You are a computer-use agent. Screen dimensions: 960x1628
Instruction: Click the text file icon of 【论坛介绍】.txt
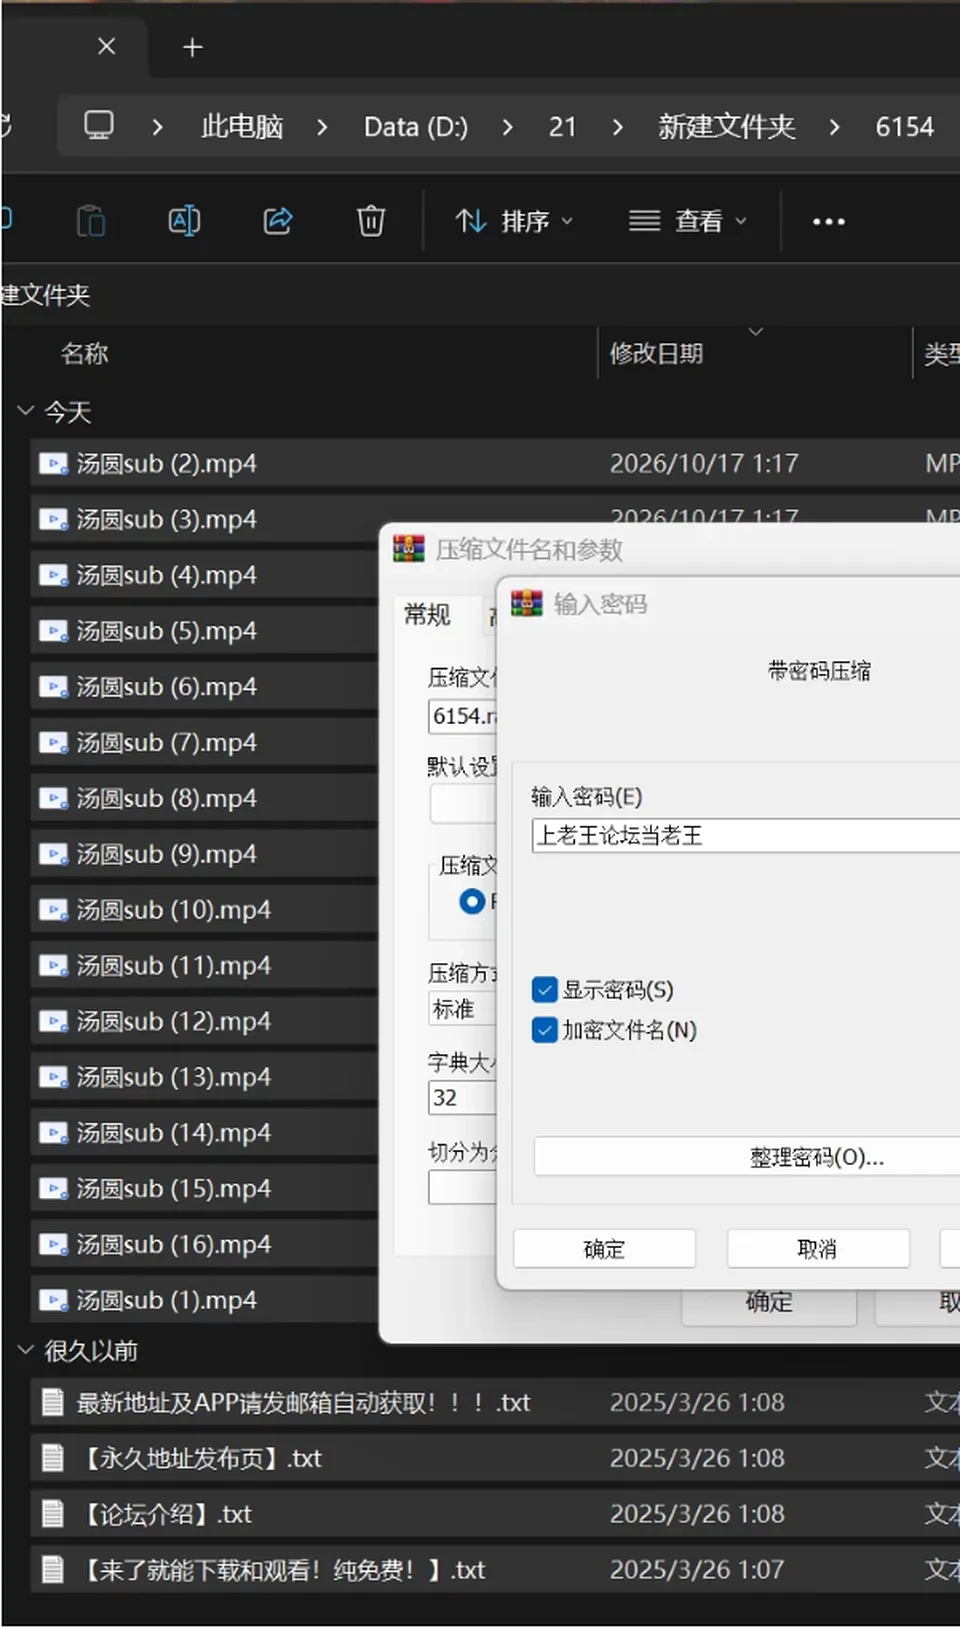[x=53, y=1514]
